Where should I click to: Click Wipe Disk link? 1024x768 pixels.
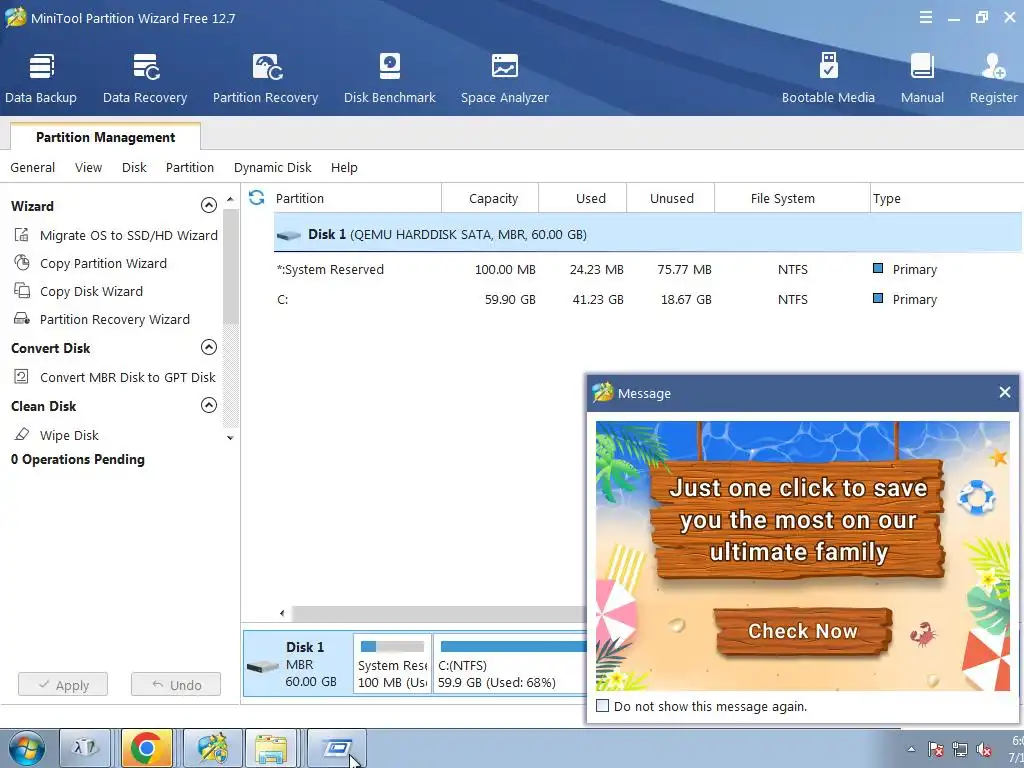[69, 435]
